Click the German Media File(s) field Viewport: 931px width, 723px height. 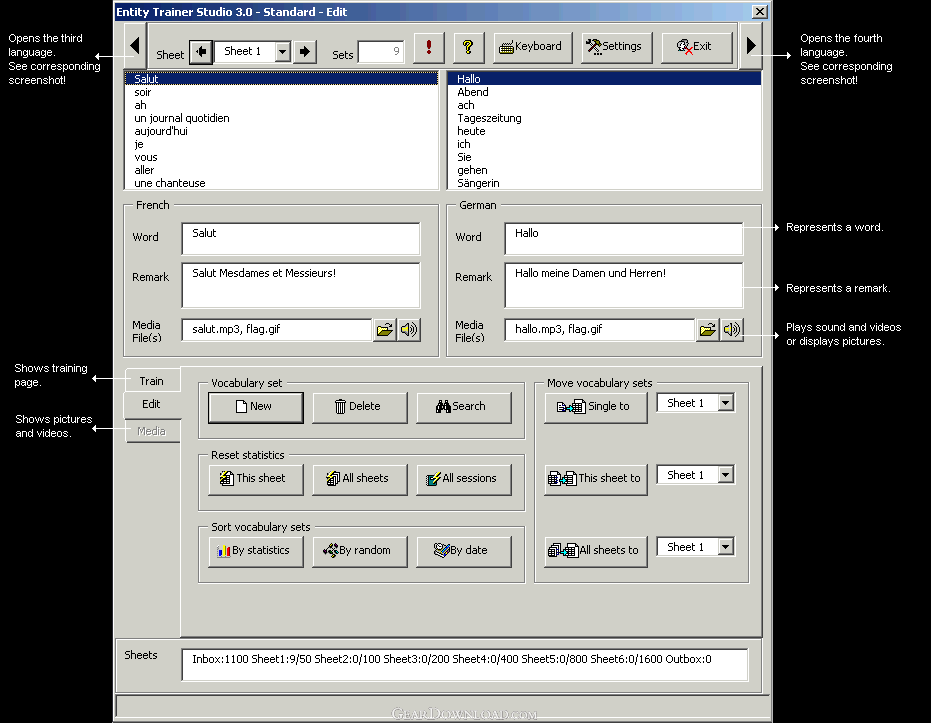point(599,329)
